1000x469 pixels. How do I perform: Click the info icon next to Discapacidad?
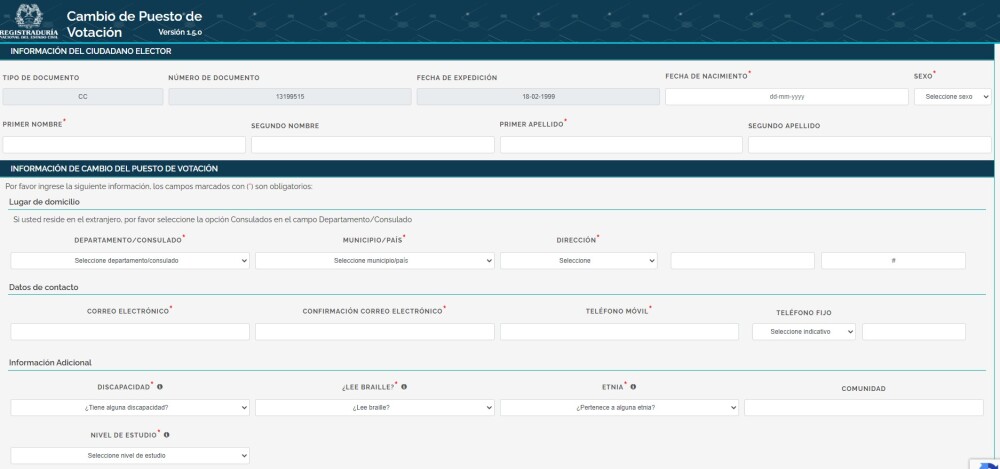coord(160,387)
